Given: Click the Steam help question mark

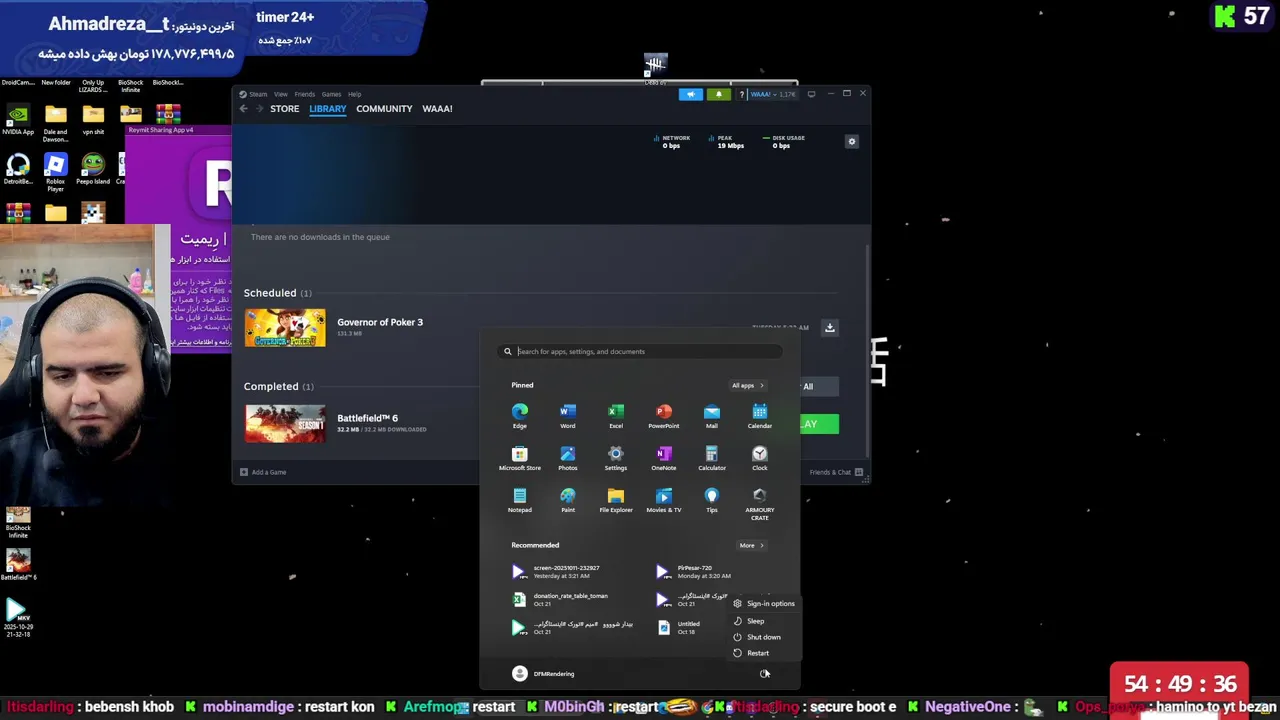Looking at the screenshot, I should point(741,94).
